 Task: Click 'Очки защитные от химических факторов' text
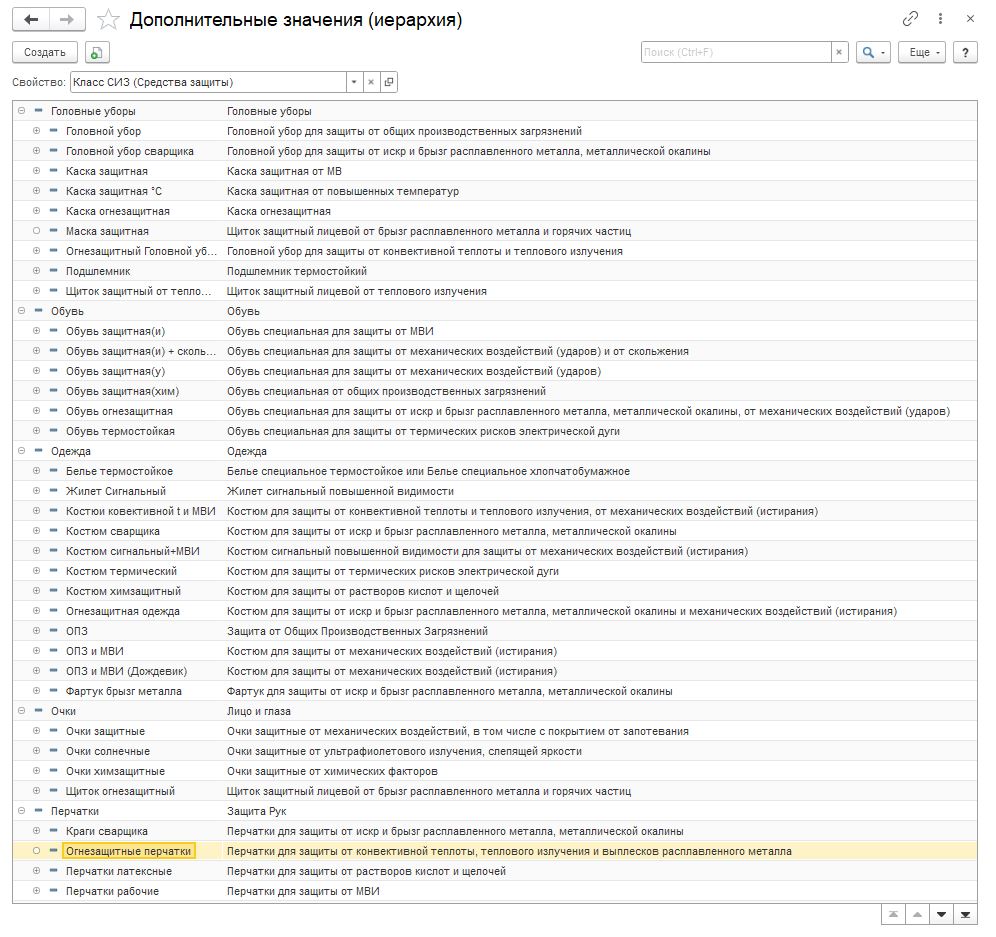[x=332, y=771]
